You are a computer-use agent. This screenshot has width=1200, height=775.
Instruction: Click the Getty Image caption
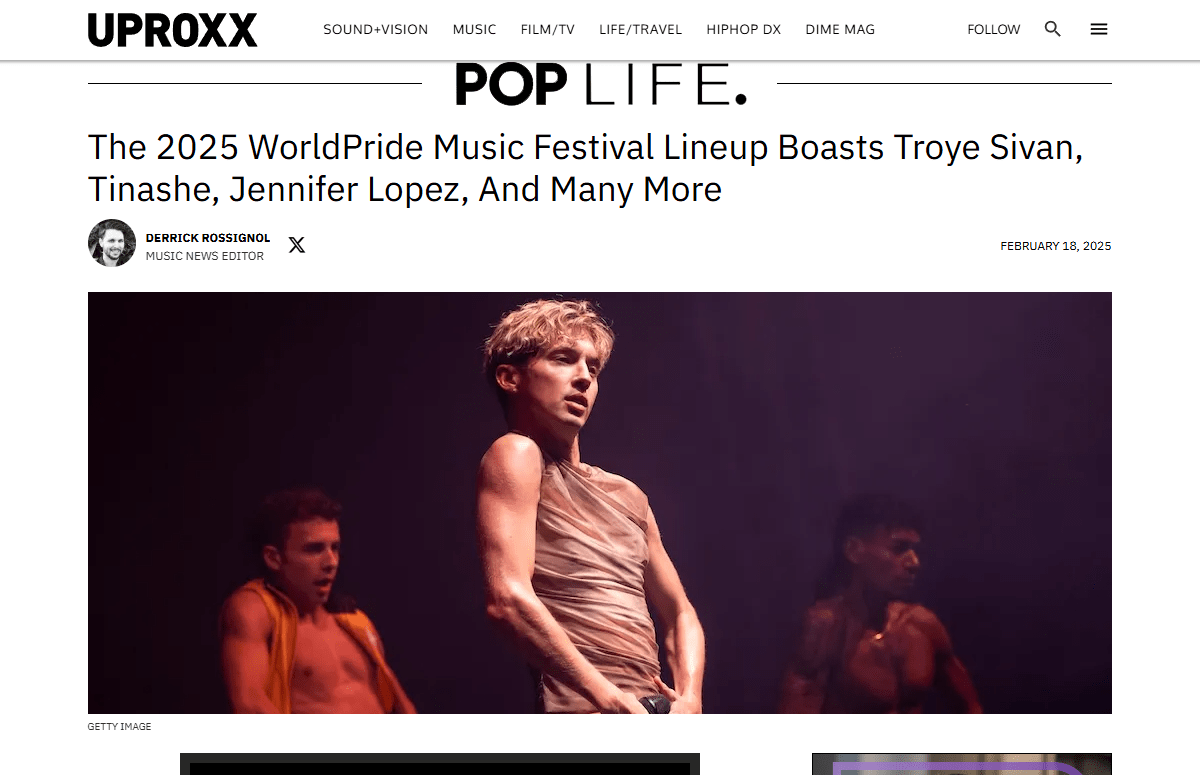119,727
